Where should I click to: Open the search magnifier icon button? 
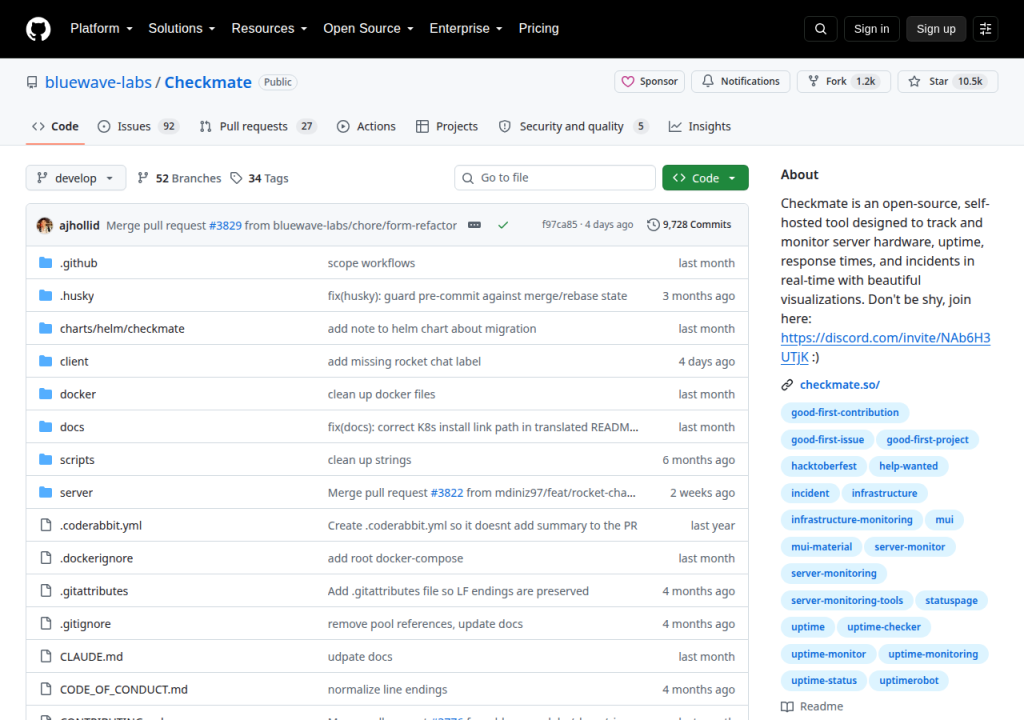(820, 29)
